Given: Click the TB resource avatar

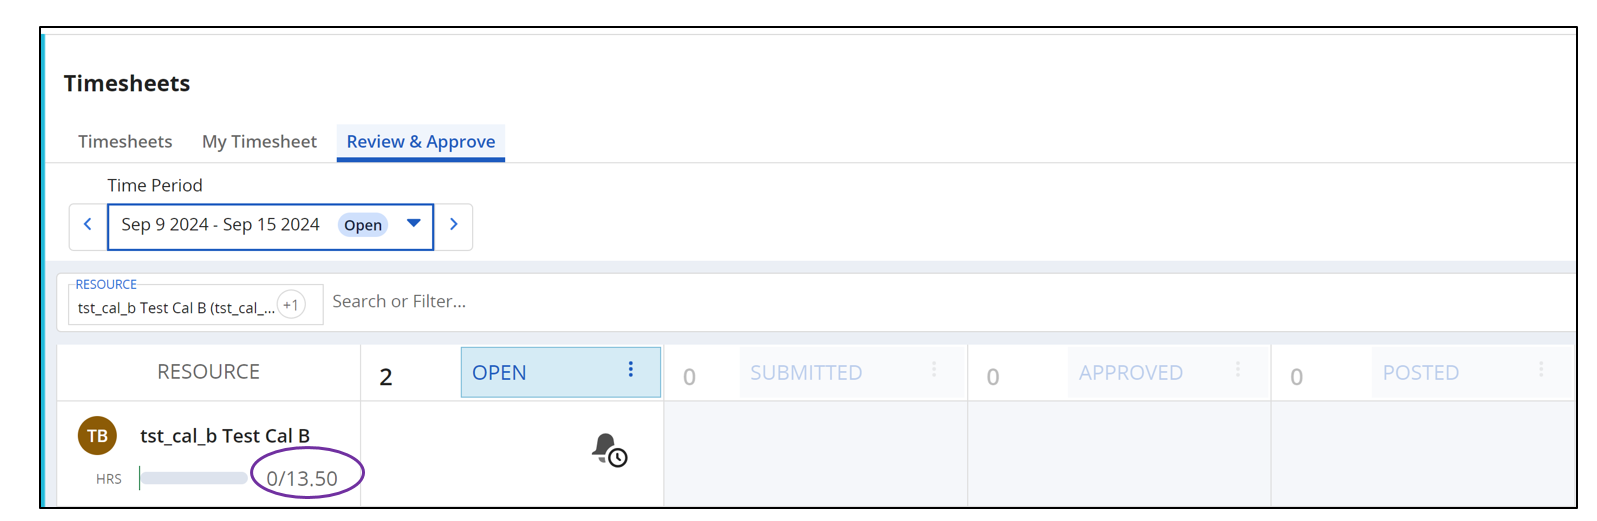Looking at the screenshot, I should (98, 436).
